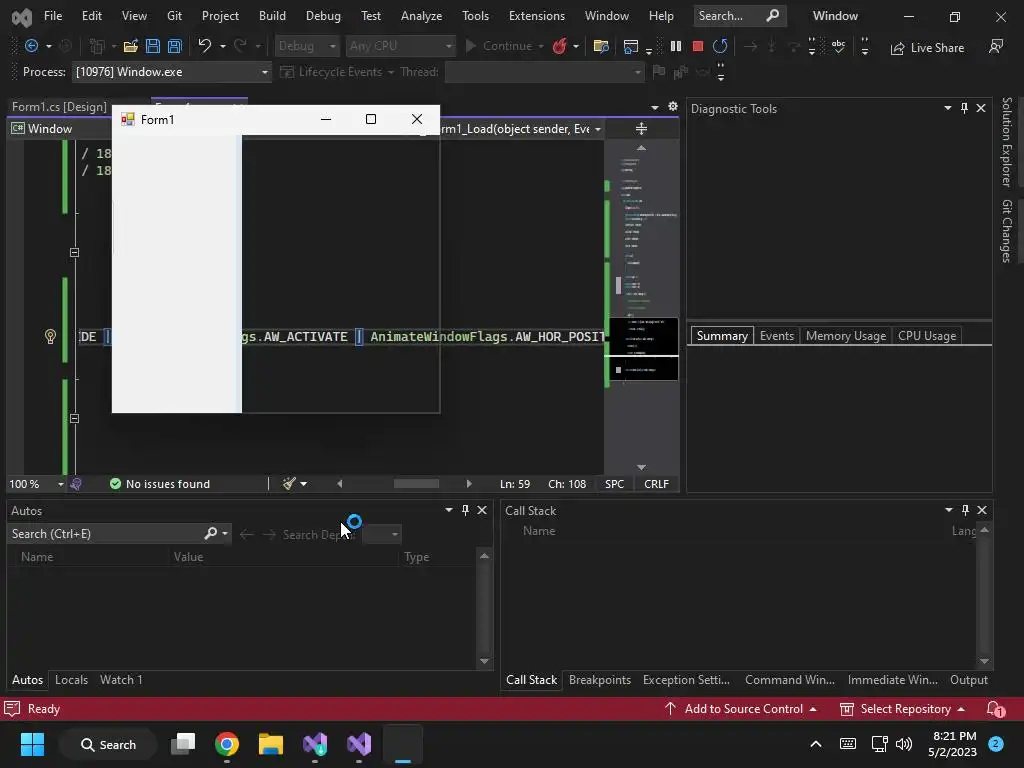Click the Continue debugging button
Viewport: 1024px width, 768px height.
[499, 46]
